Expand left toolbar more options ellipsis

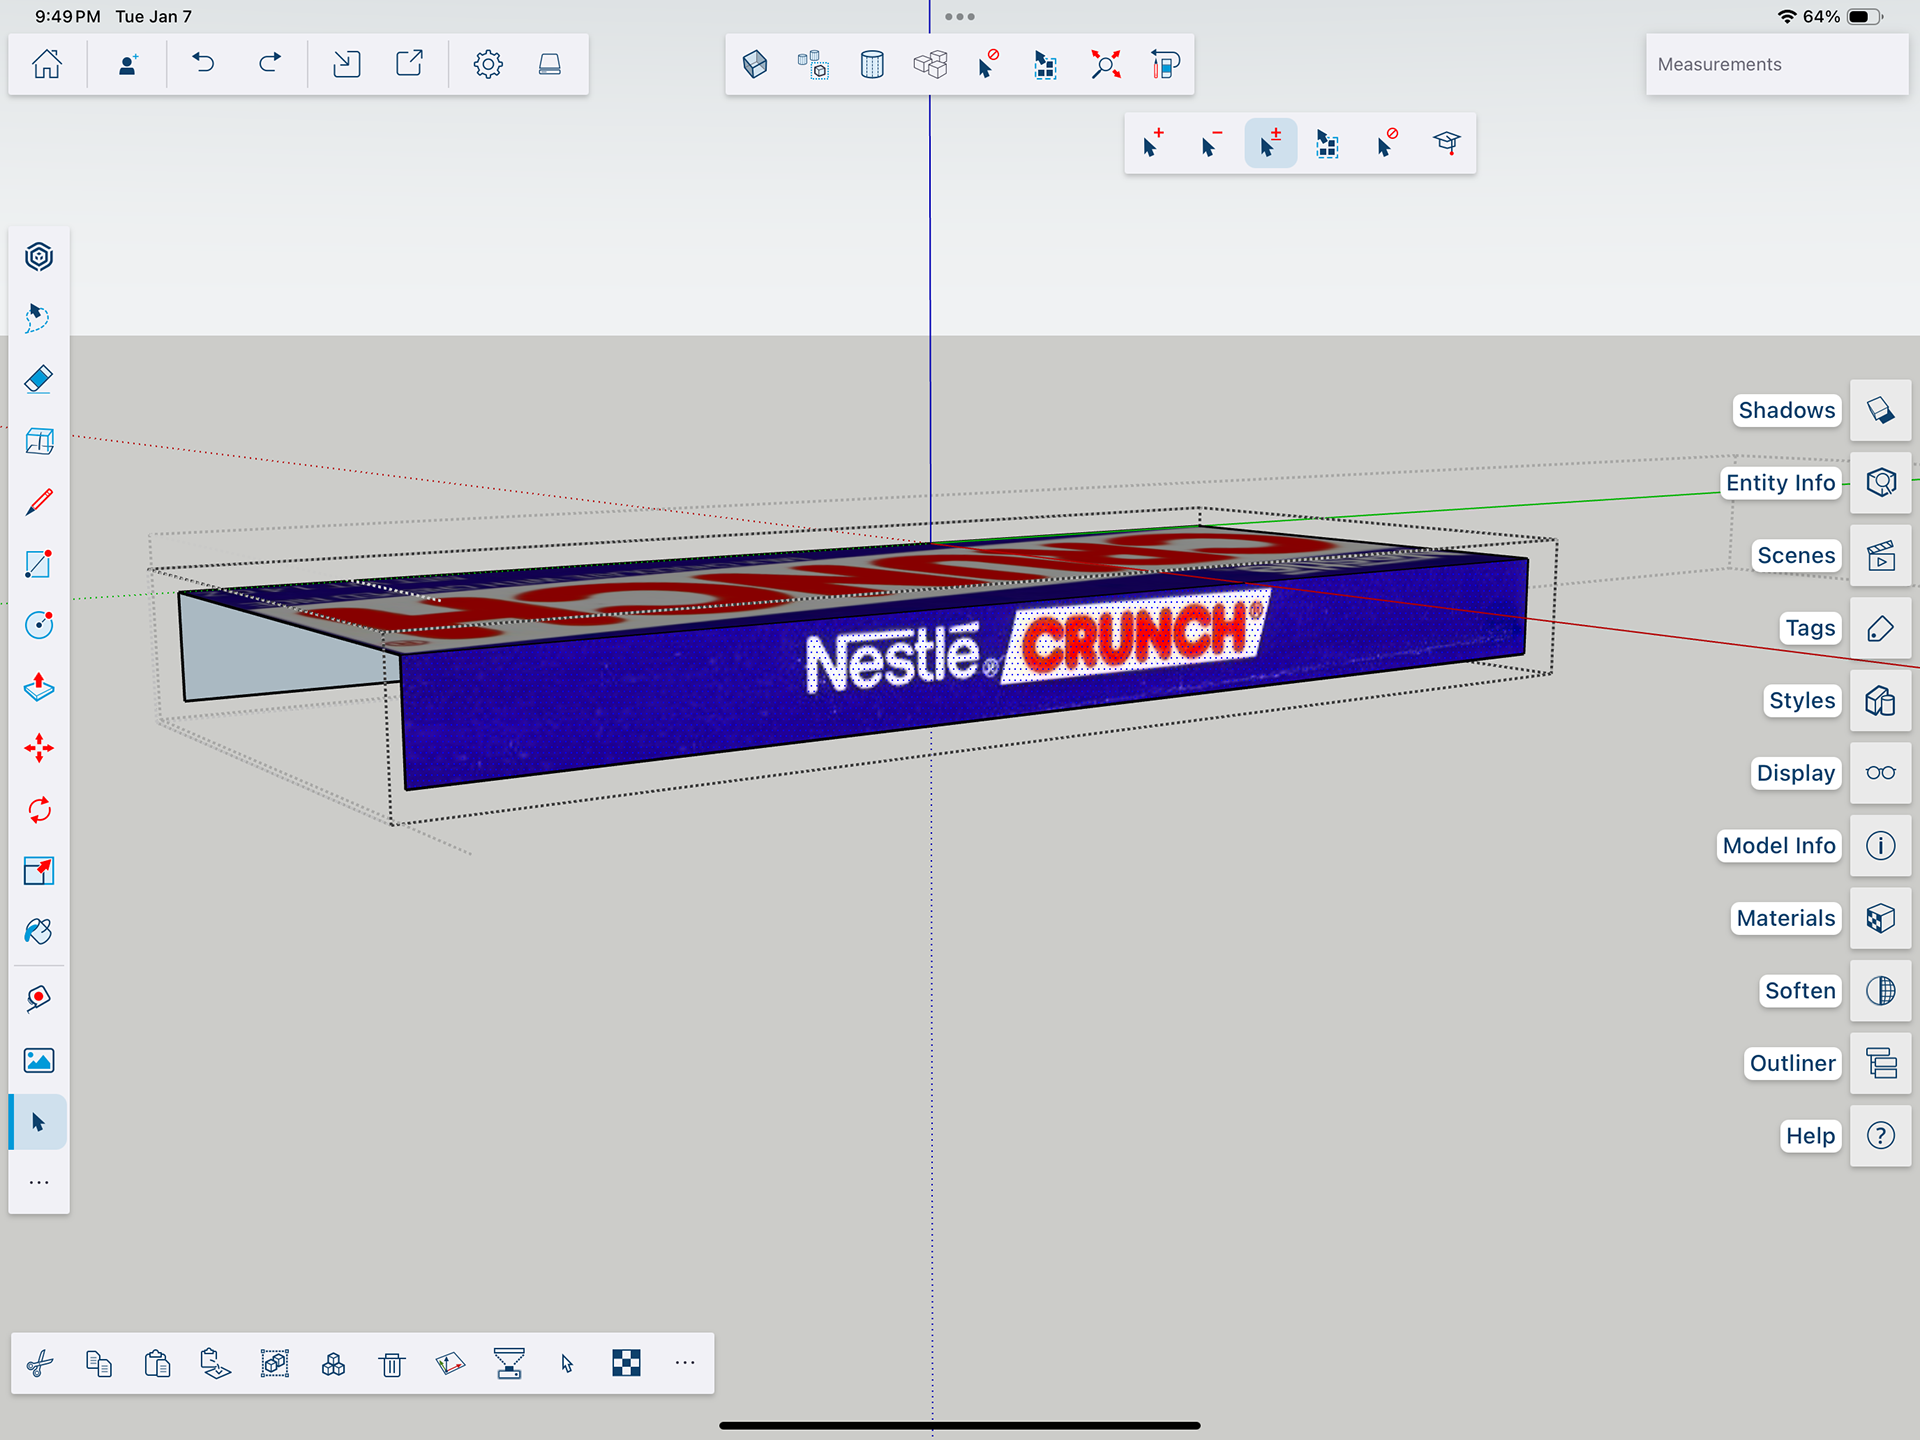click(38, 1183)
